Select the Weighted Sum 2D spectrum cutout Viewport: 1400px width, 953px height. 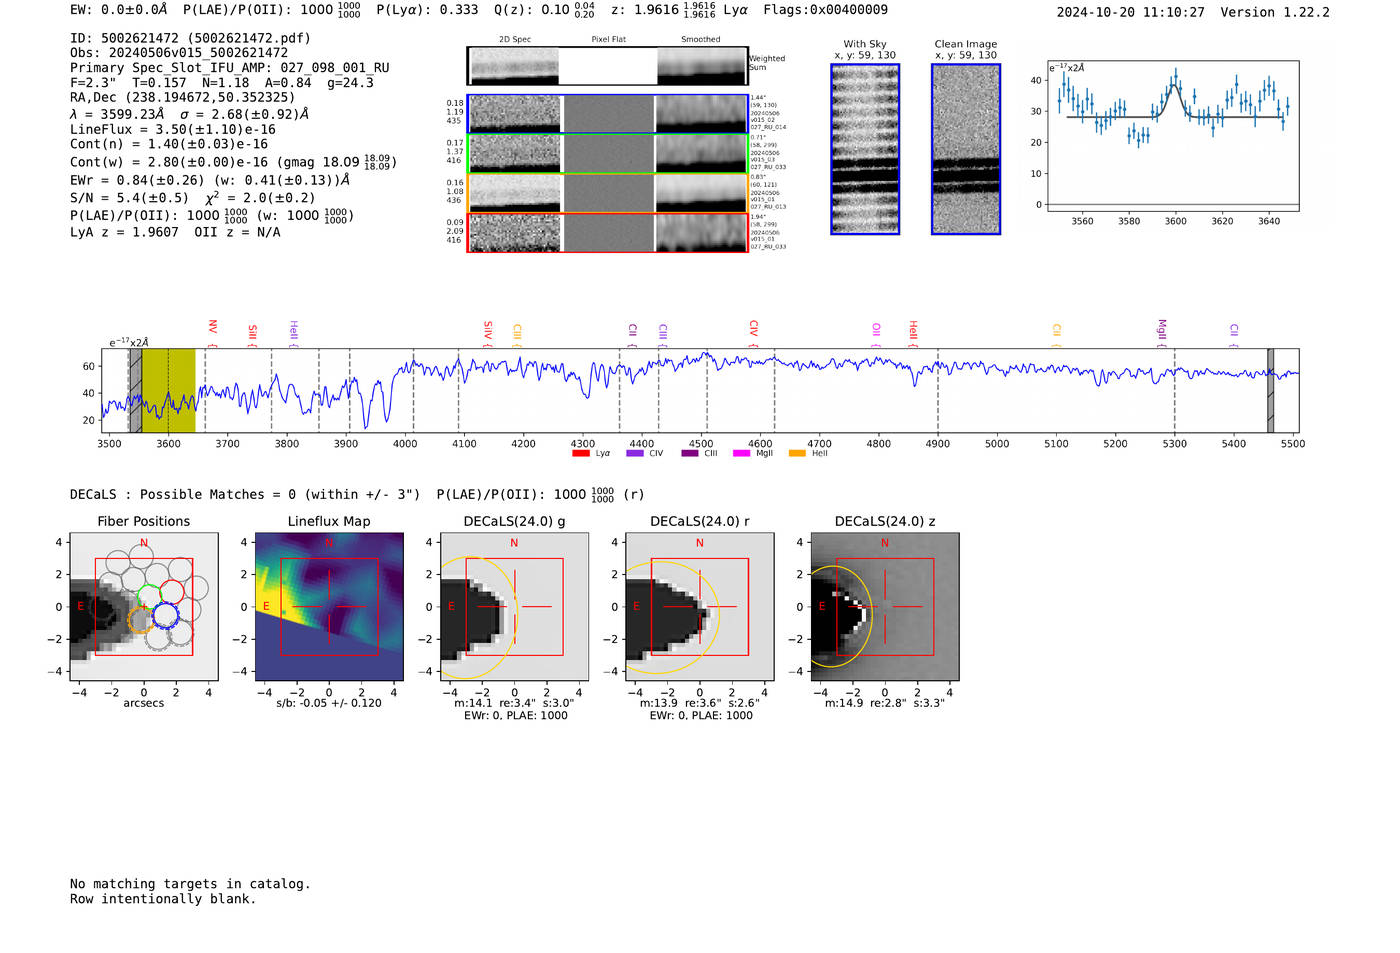point(514,66)
